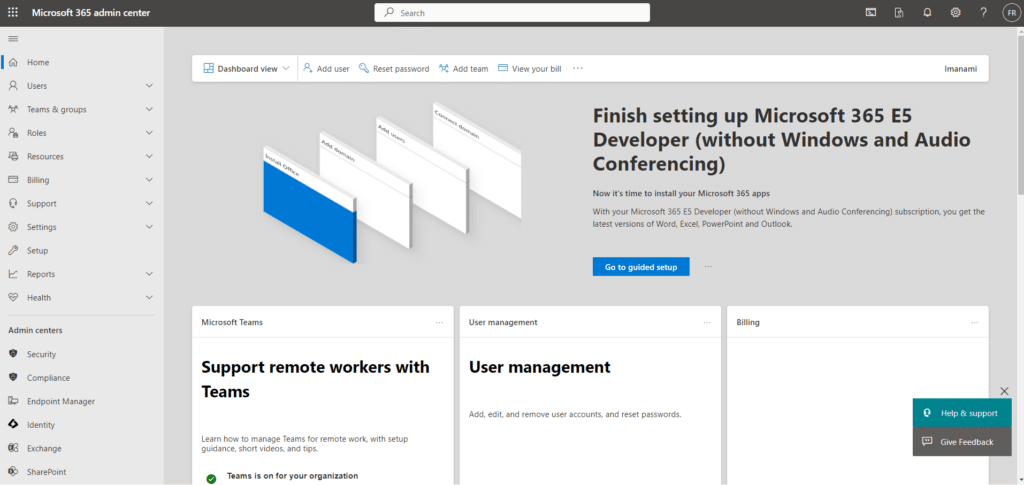This screenshot has height=485, width=1024.
Task: Open the FR account avatar
Action: click(x=1011, y=12)
